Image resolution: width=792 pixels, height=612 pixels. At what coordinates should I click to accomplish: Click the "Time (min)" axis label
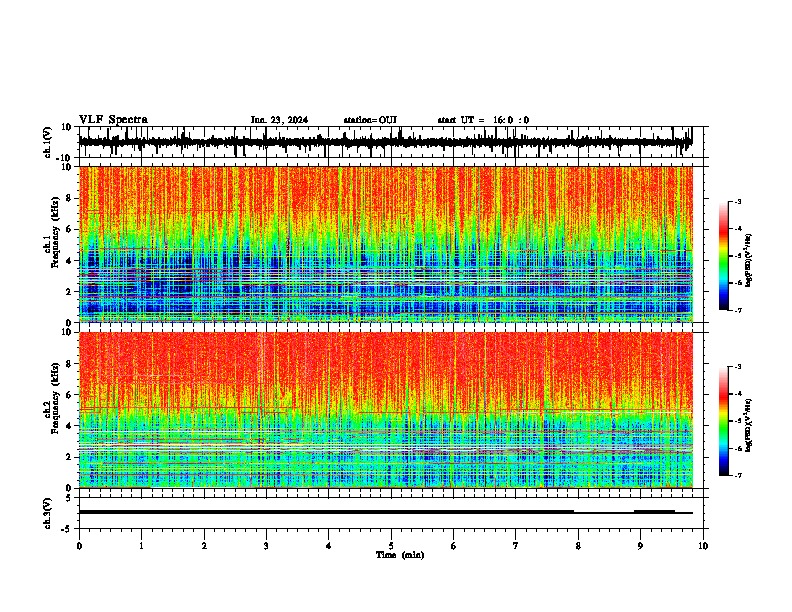coord(400,555)
